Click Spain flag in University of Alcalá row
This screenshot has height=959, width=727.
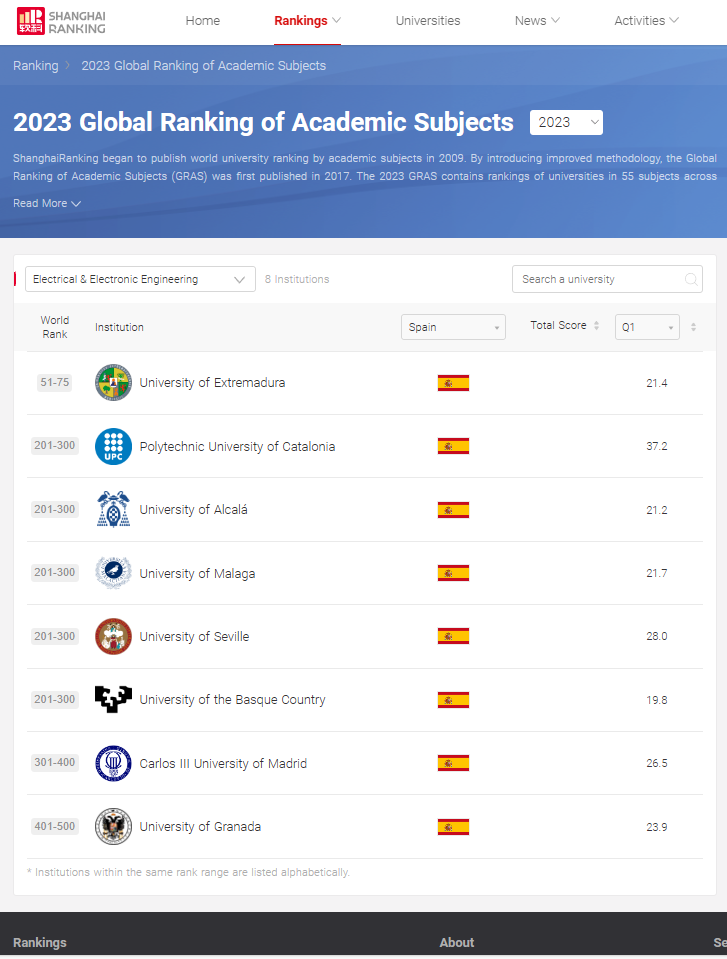(453, 510)
